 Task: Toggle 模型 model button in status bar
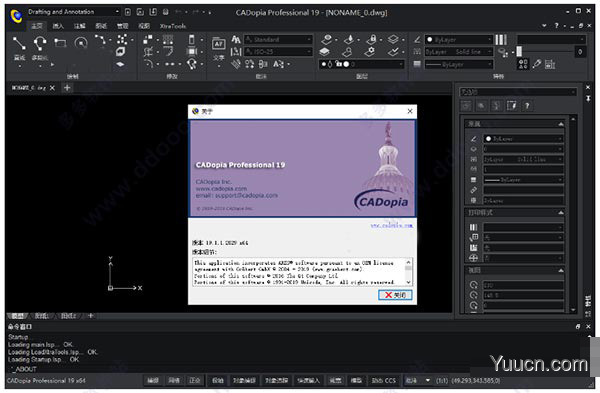point(356,380)
